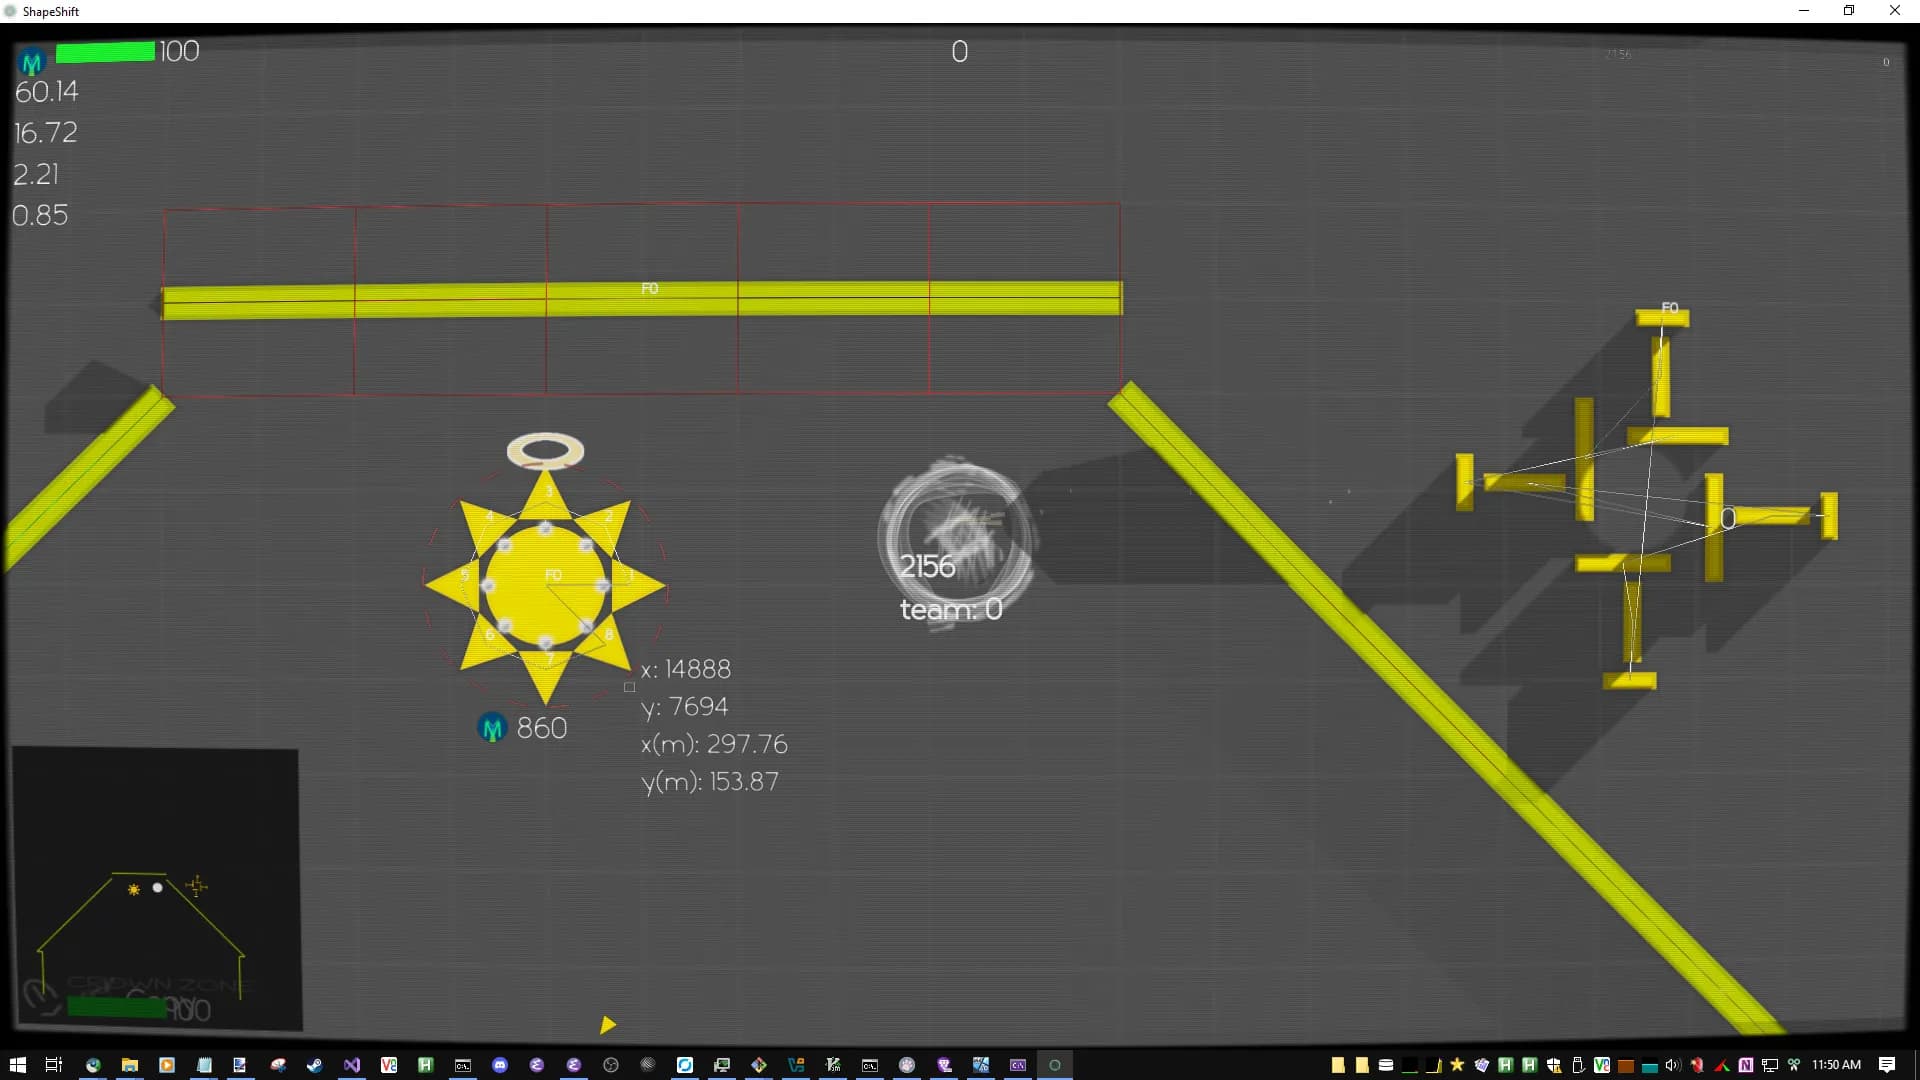
Task: Click the sun marker in the minimap
Action: (134, 889)
